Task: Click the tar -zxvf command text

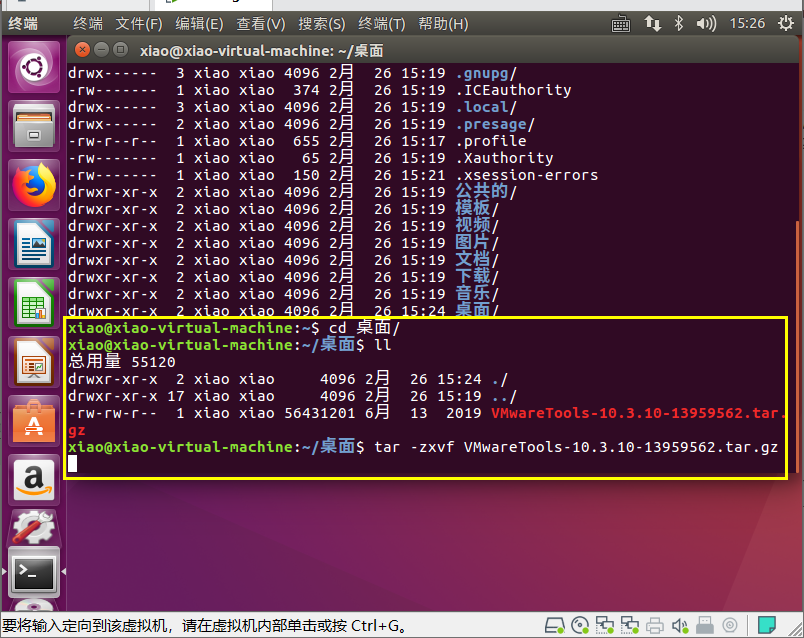Action: (x=576, y=447)
